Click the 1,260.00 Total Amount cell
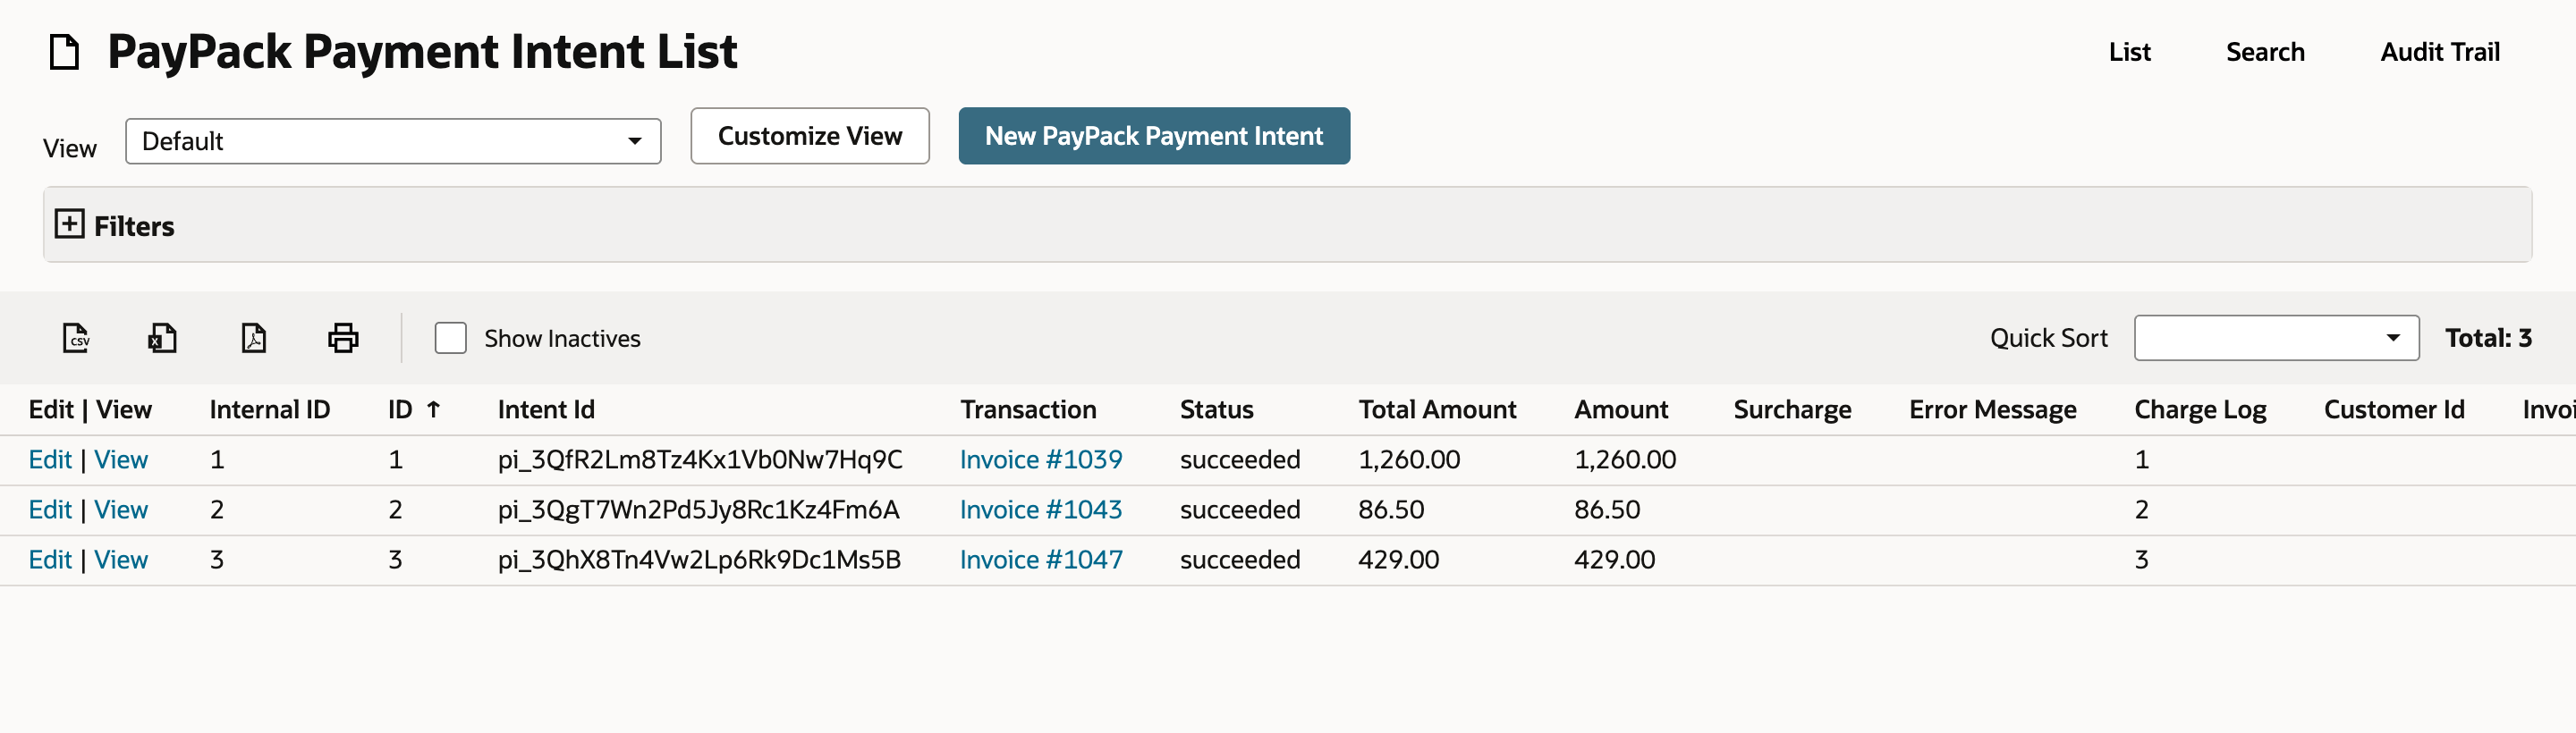2576x733 pixels. click(x=1409, y=460)
